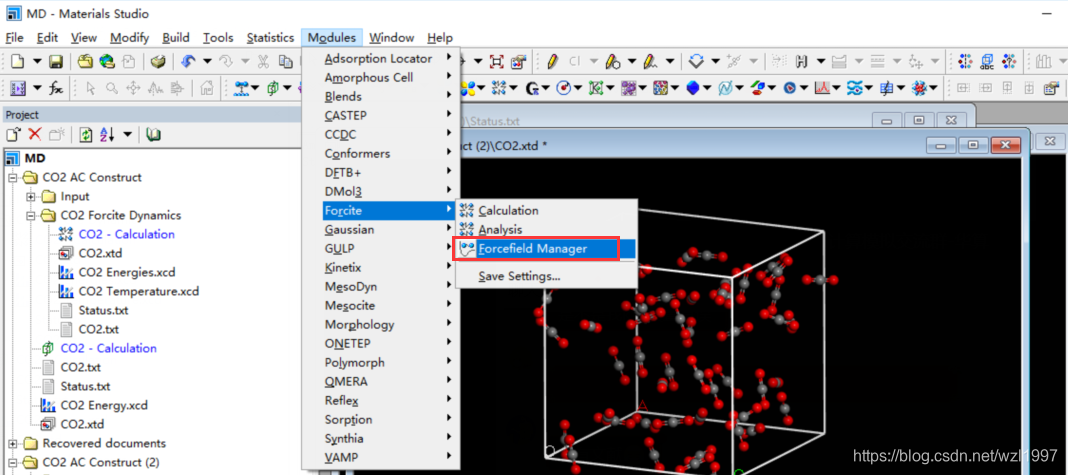Open the Help menu
1068x475 pixels.
440,37
